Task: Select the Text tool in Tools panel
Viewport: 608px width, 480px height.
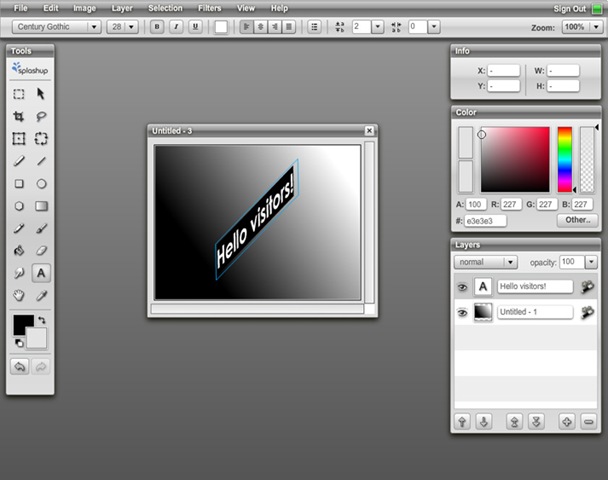Action: tap(42, 273)
